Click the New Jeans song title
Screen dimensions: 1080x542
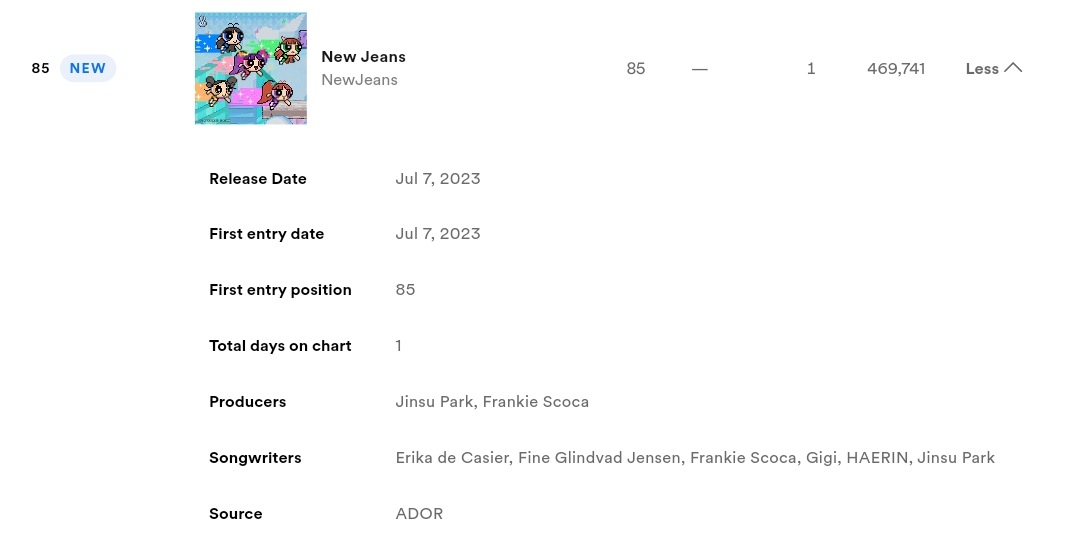point(363,56)
